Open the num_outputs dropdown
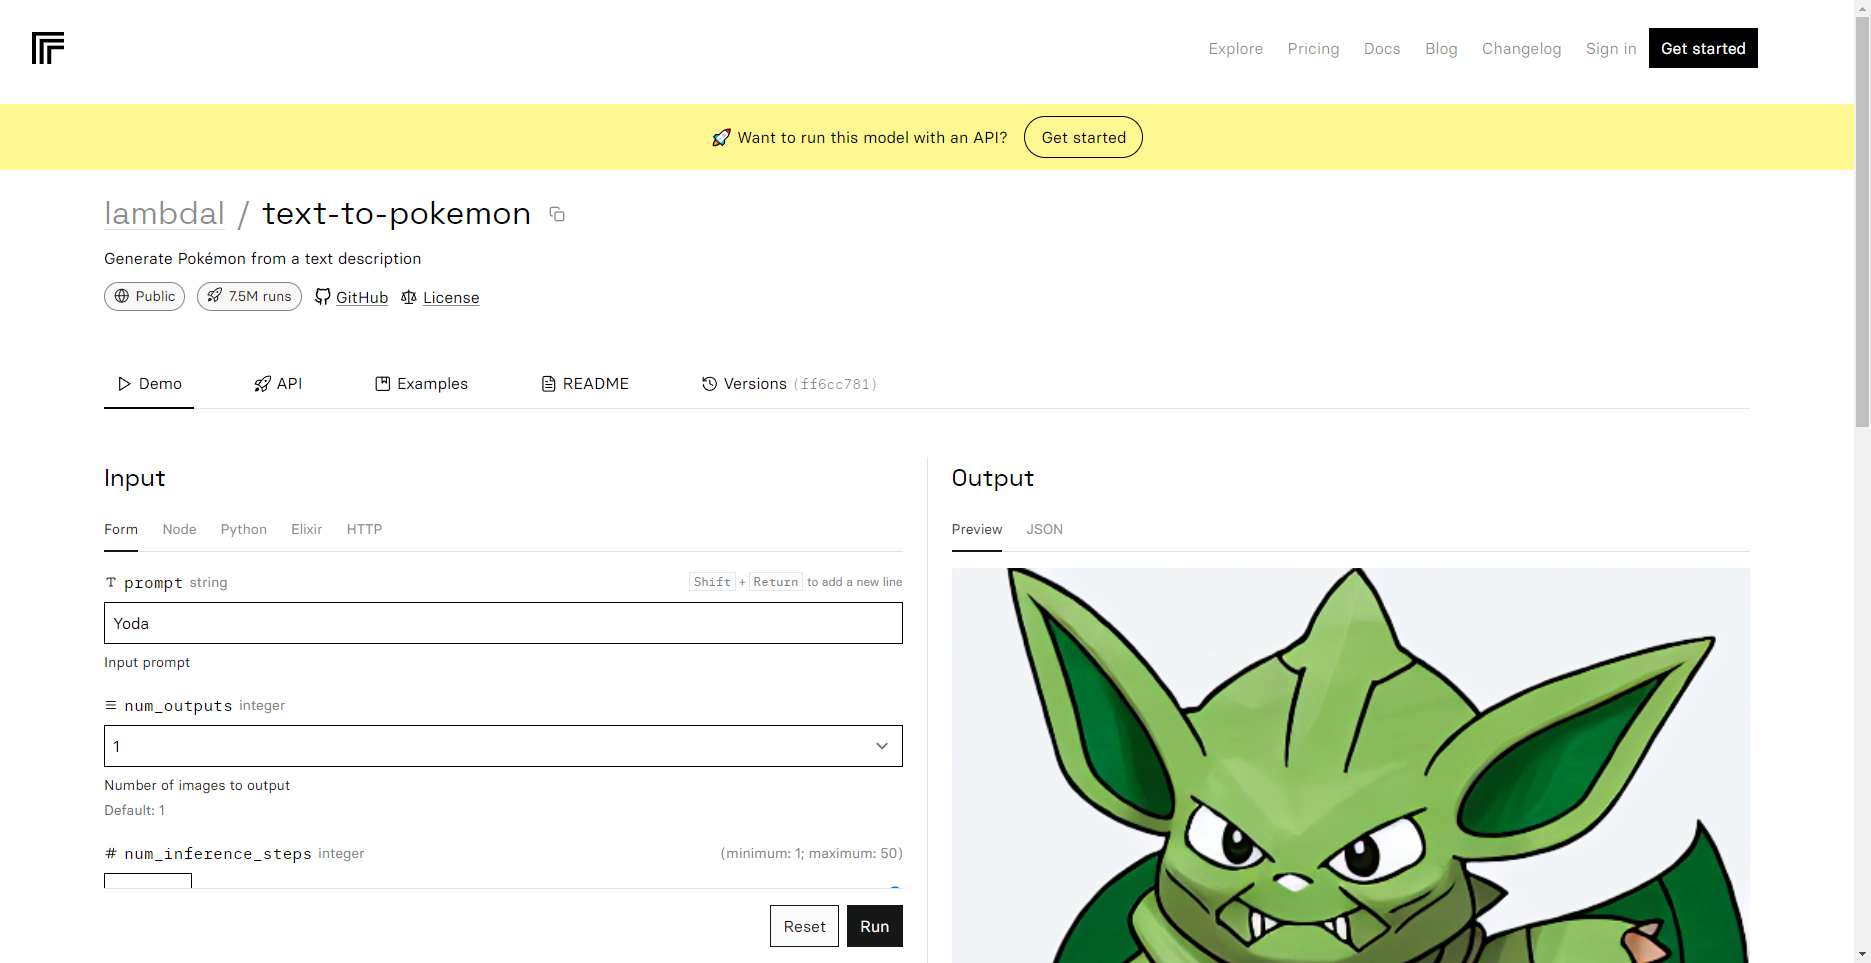The height and width of the screenshot is (963, 1871). click(x=503, y=746)
